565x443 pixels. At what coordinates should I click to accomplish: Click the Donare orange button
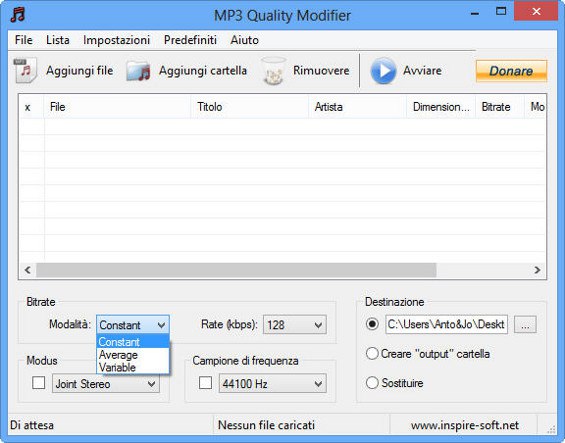tap(511, 71)
